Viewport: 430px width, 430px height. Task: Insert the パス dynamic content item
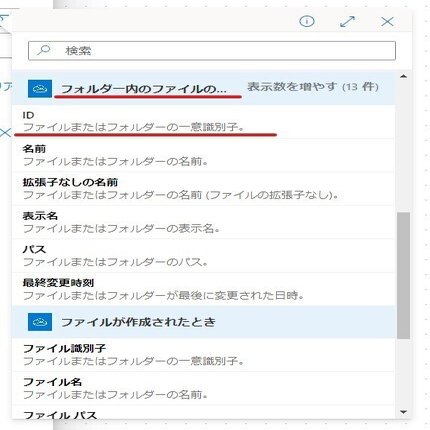coord(204,256)
